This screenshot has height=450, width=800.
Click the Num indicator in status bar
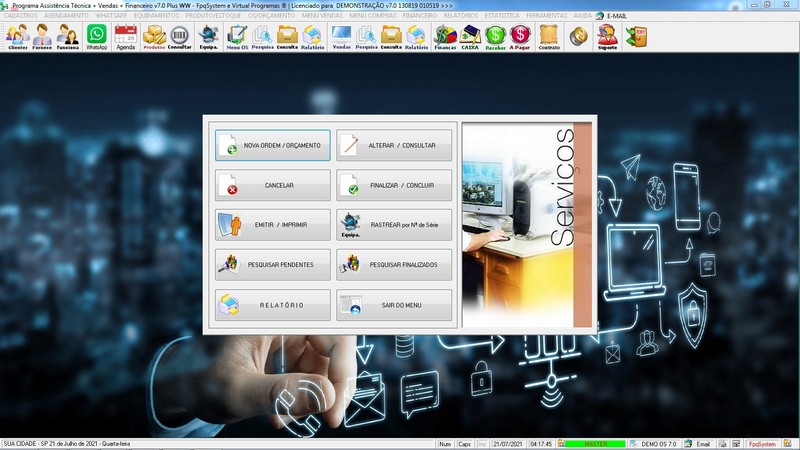445,444
